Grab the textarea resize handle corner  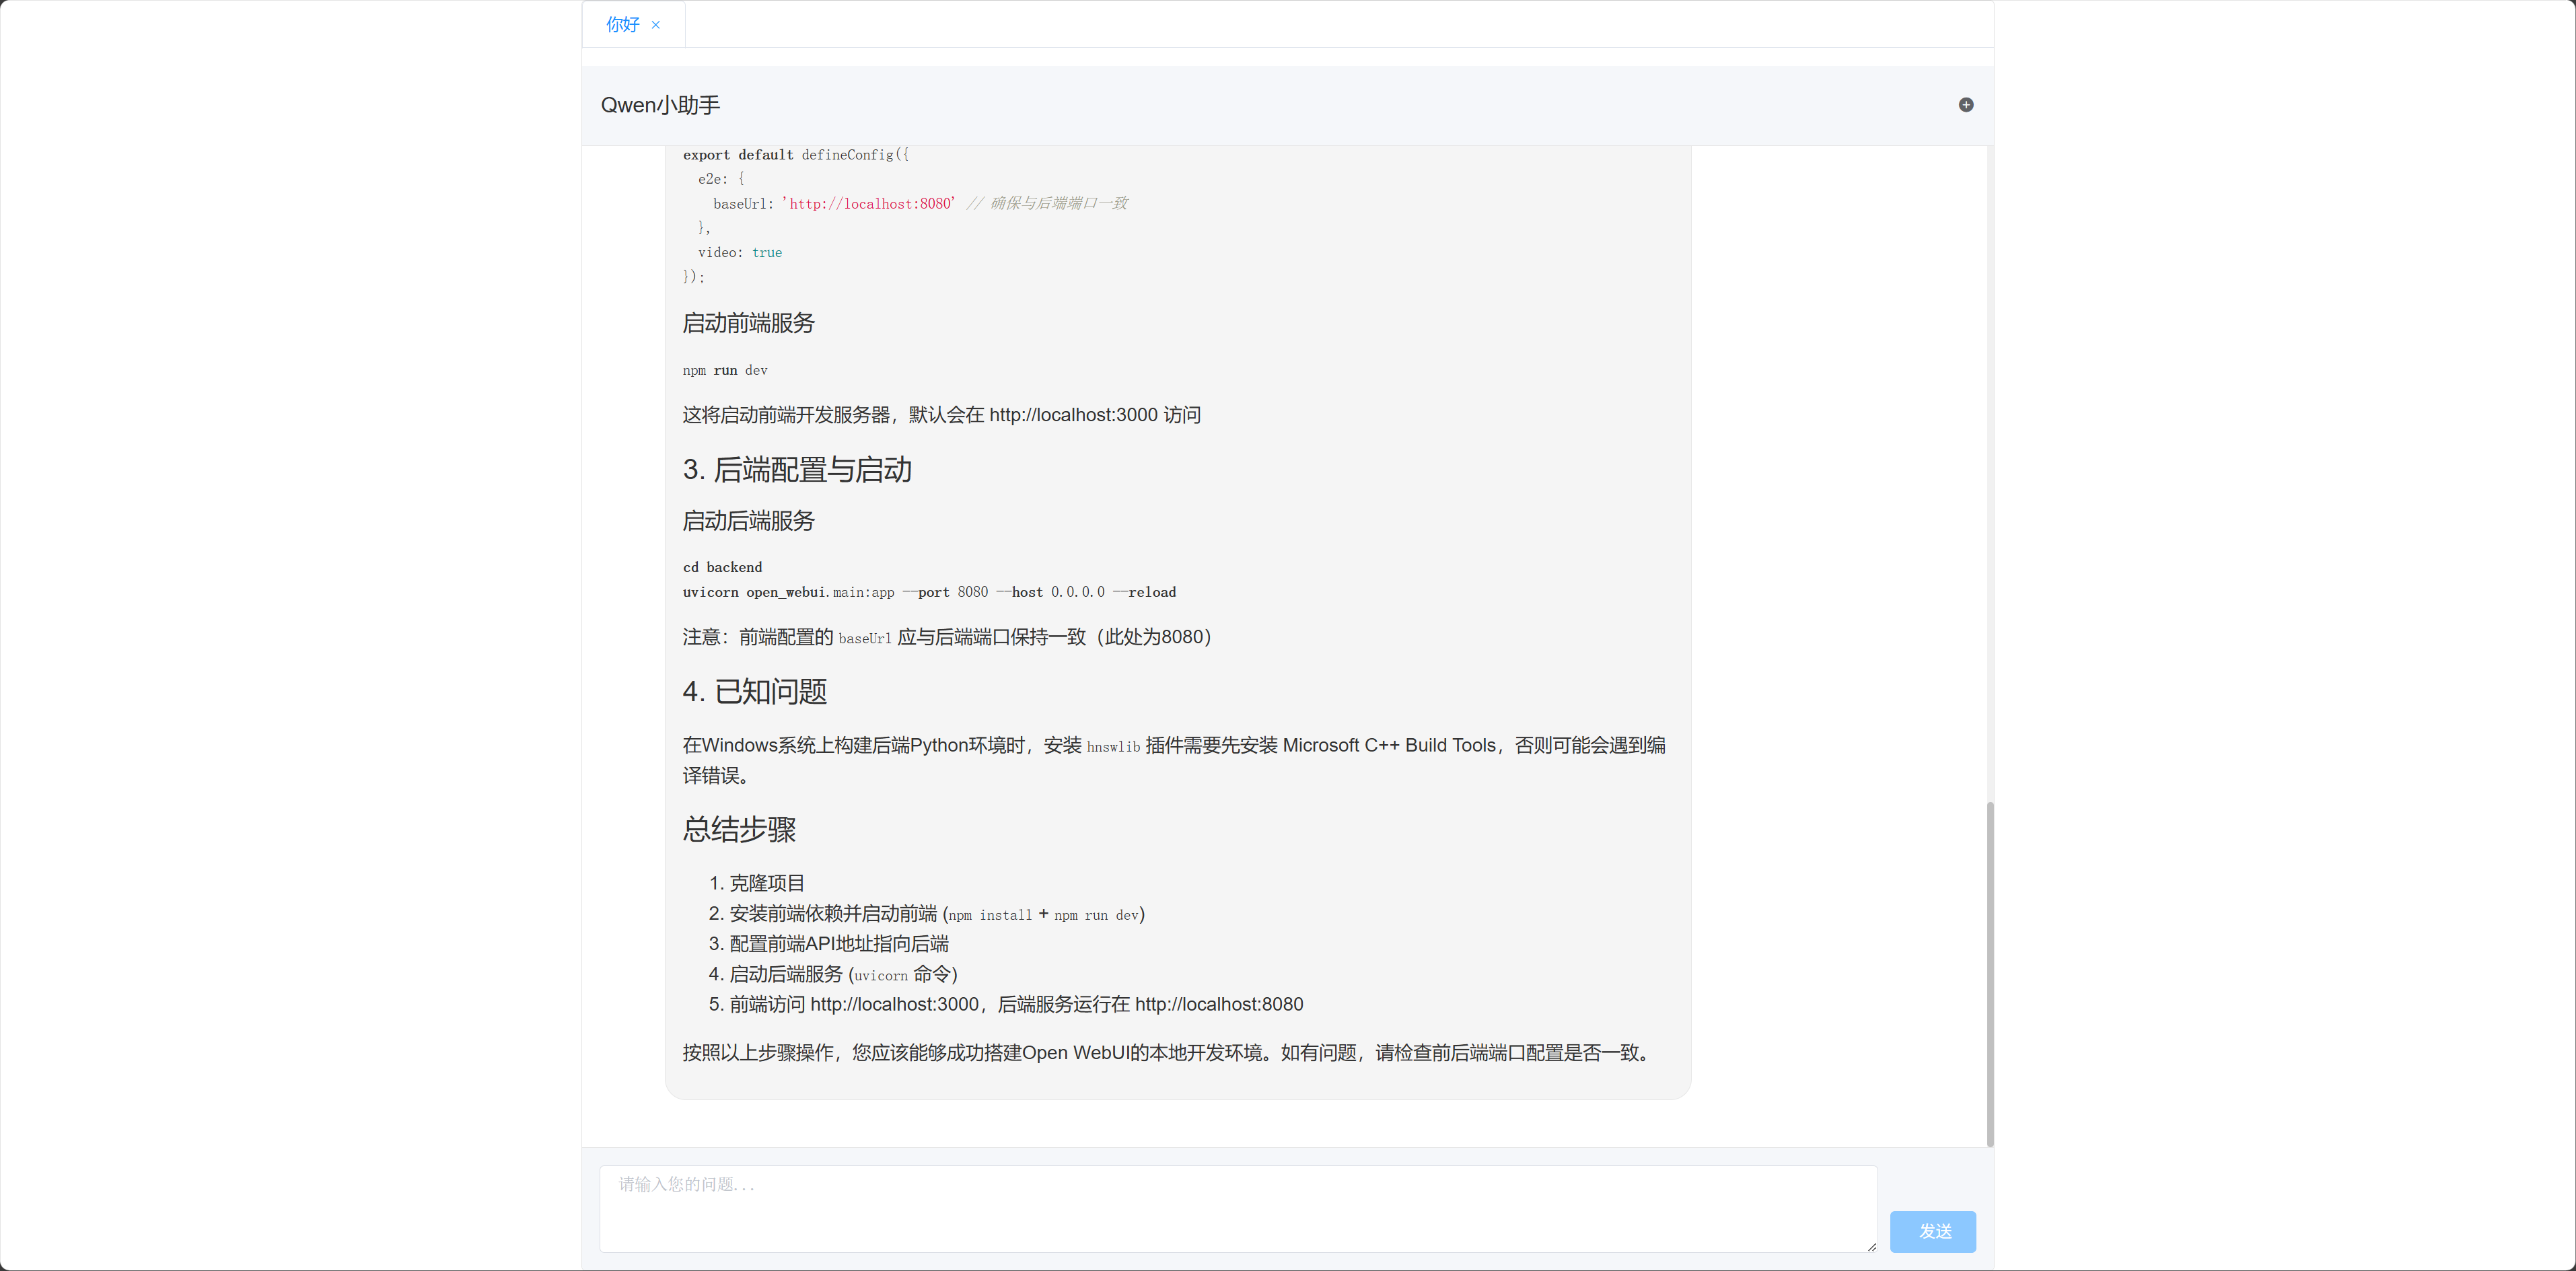1871,1246
